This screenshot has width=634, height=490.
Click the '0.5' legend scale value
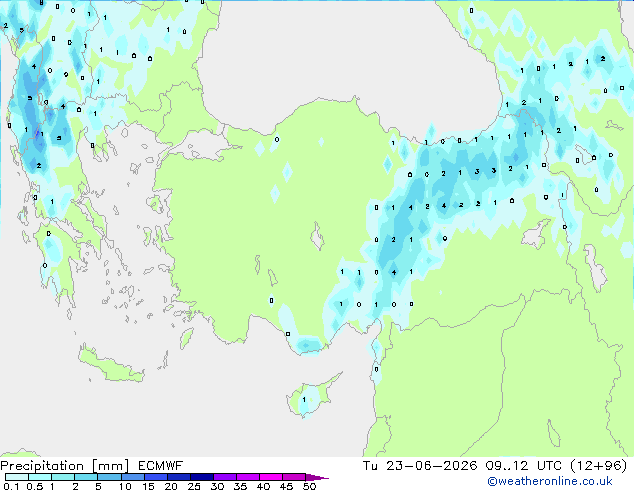pyautogui.click(x=34, y=486)
